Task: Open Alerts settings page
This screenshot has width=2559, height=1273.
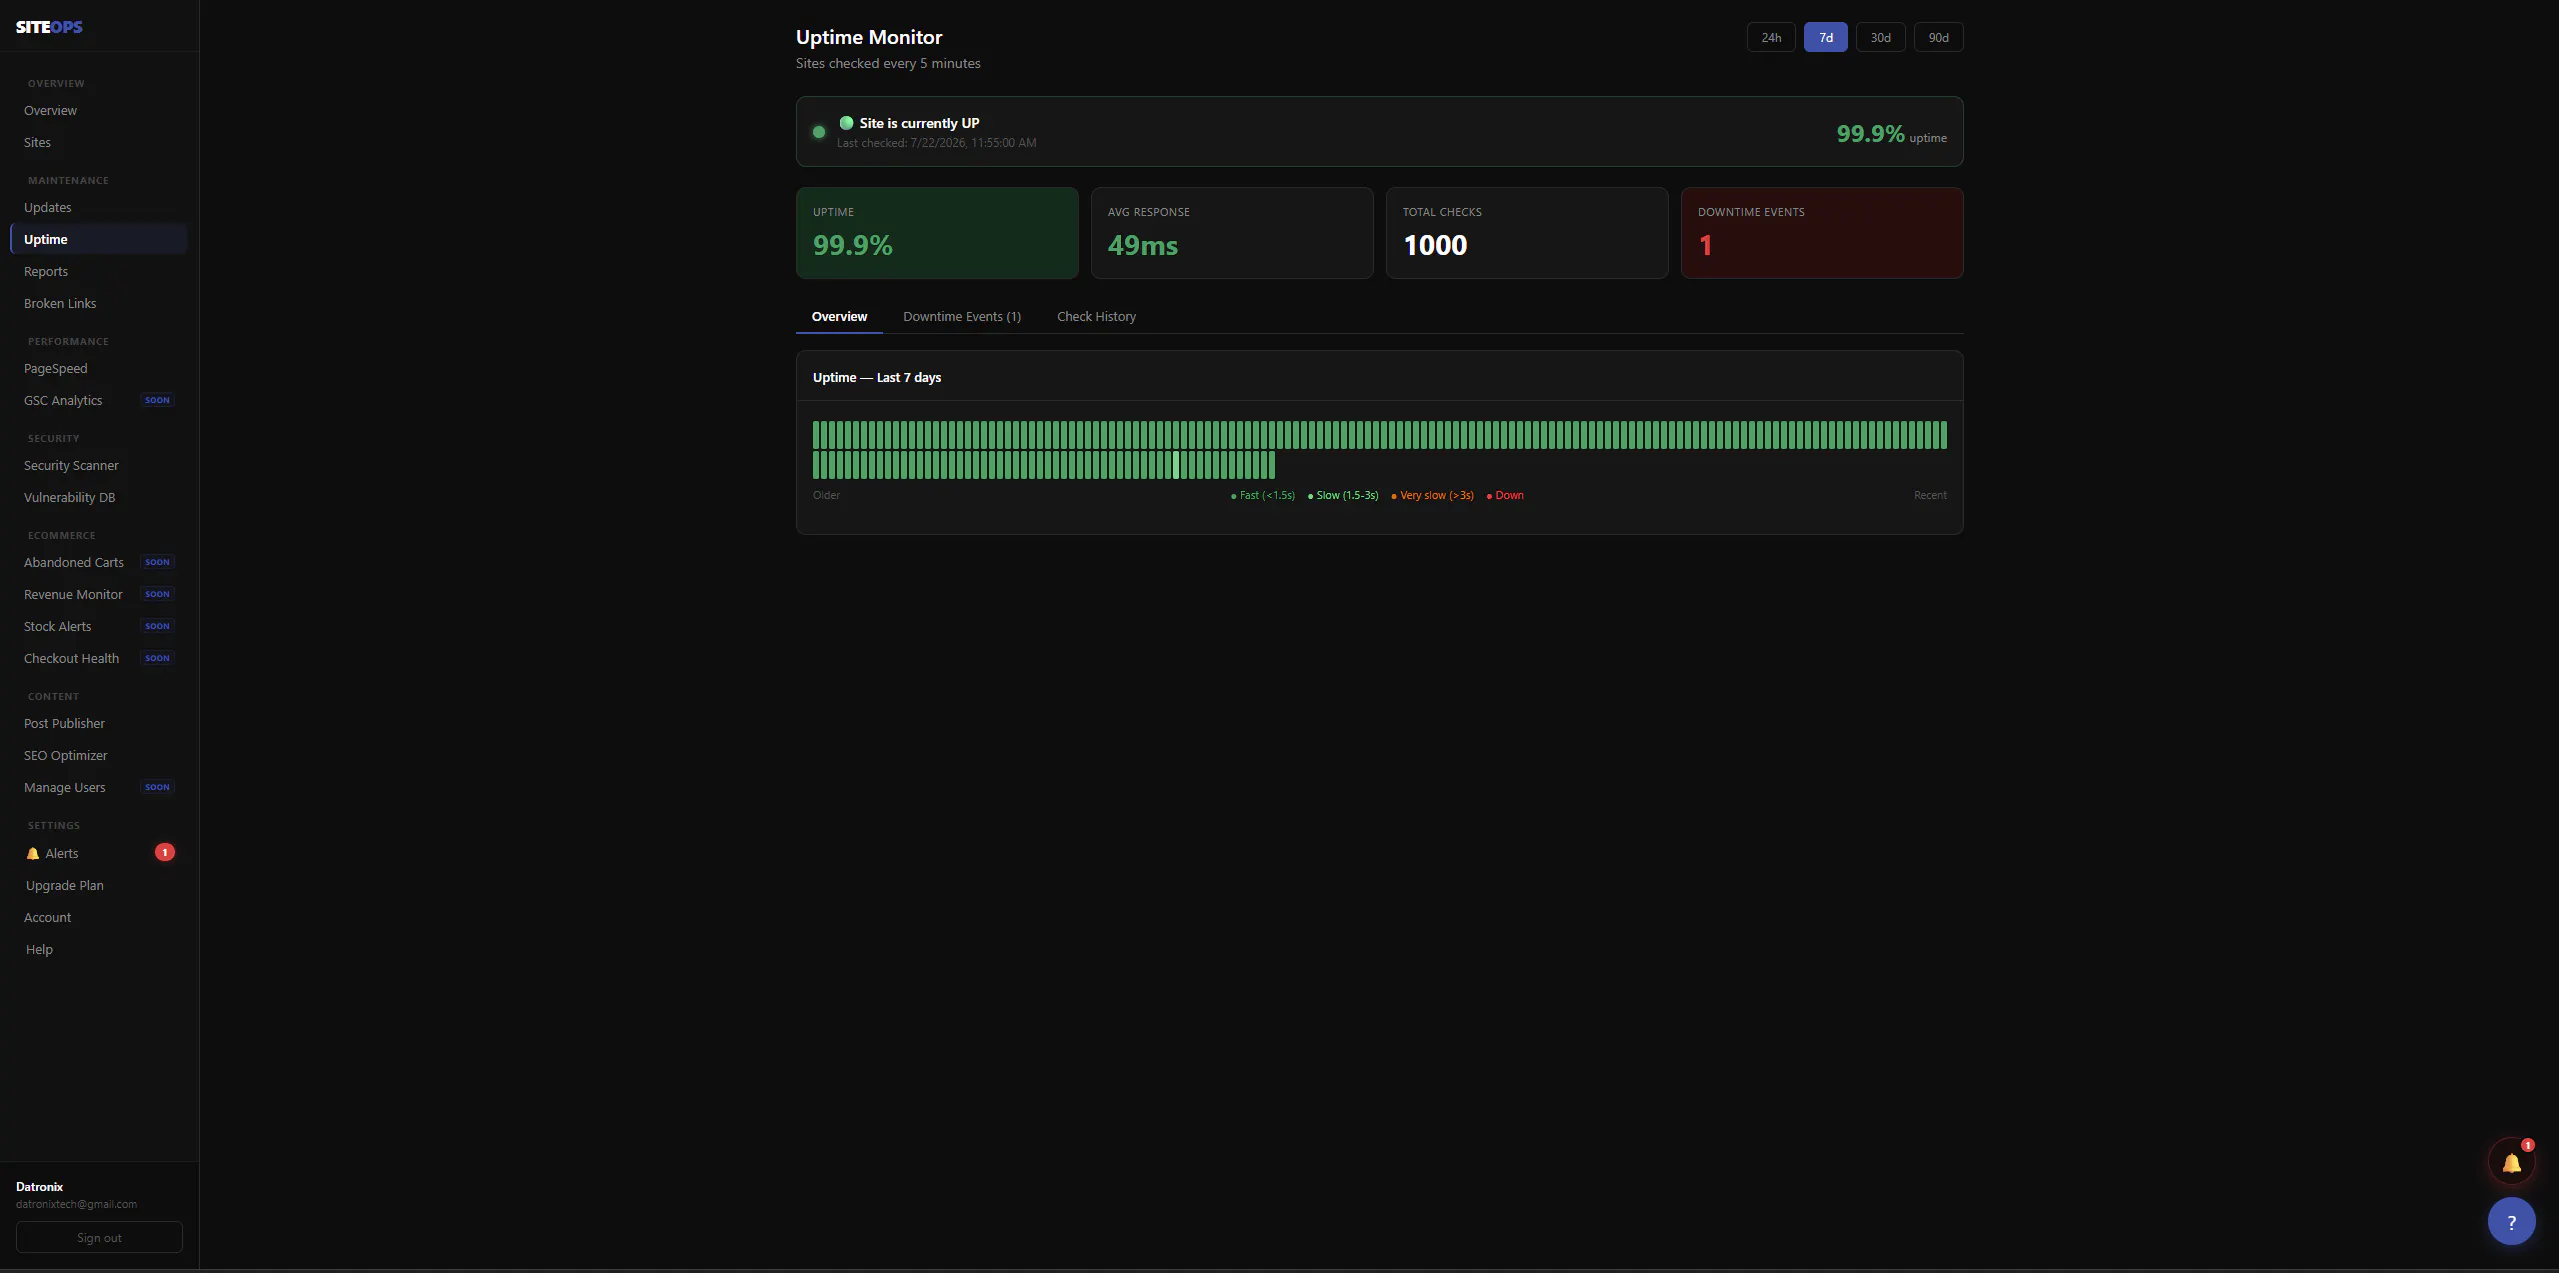Action: click(x=98, y=853)
